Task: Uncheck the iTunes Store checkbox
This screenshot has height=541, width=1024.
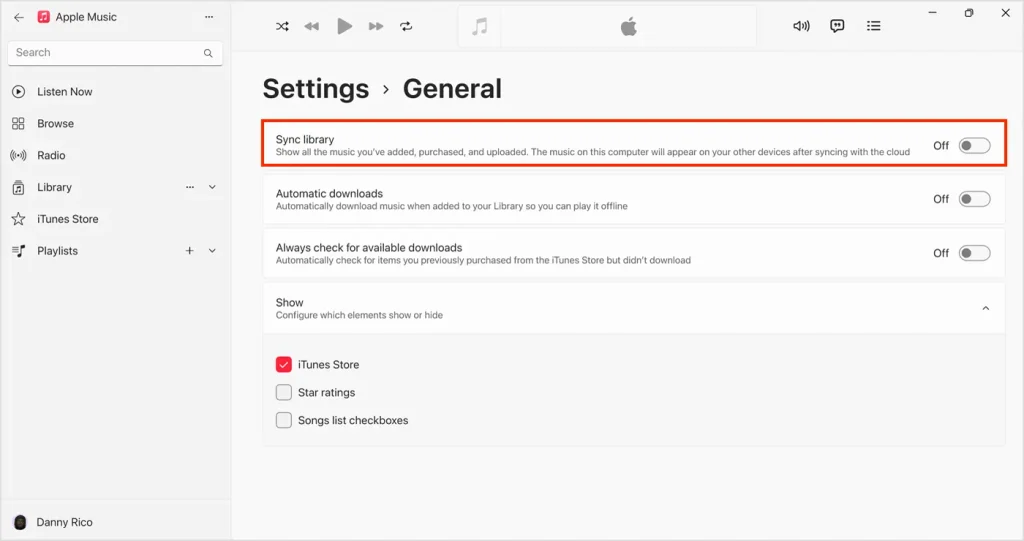Action: [x=283, y=365]
